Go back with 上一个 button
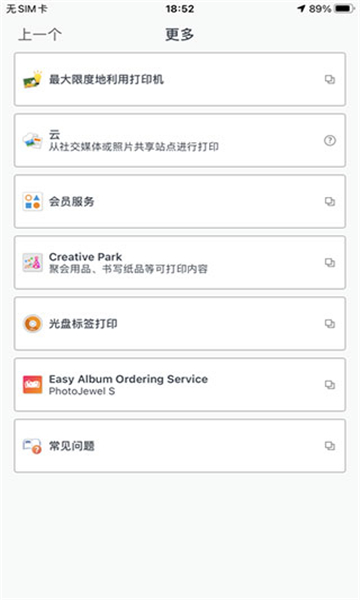Image resolution: width=360 pixels, height=600 pixels. (x=40, y=34)
